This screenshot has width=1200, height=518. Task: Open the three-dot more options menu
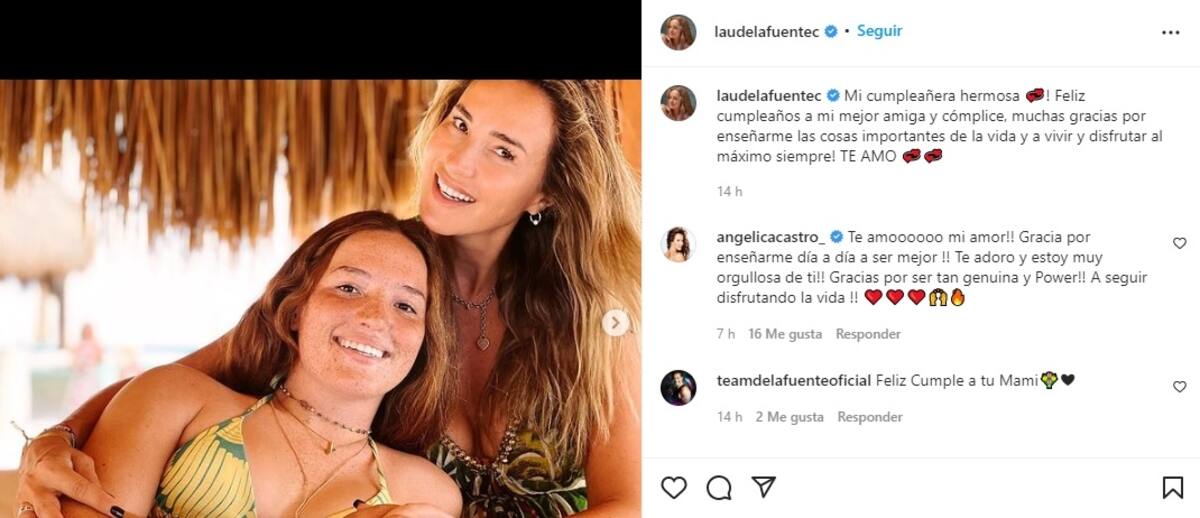click(x=1170, y=32)
